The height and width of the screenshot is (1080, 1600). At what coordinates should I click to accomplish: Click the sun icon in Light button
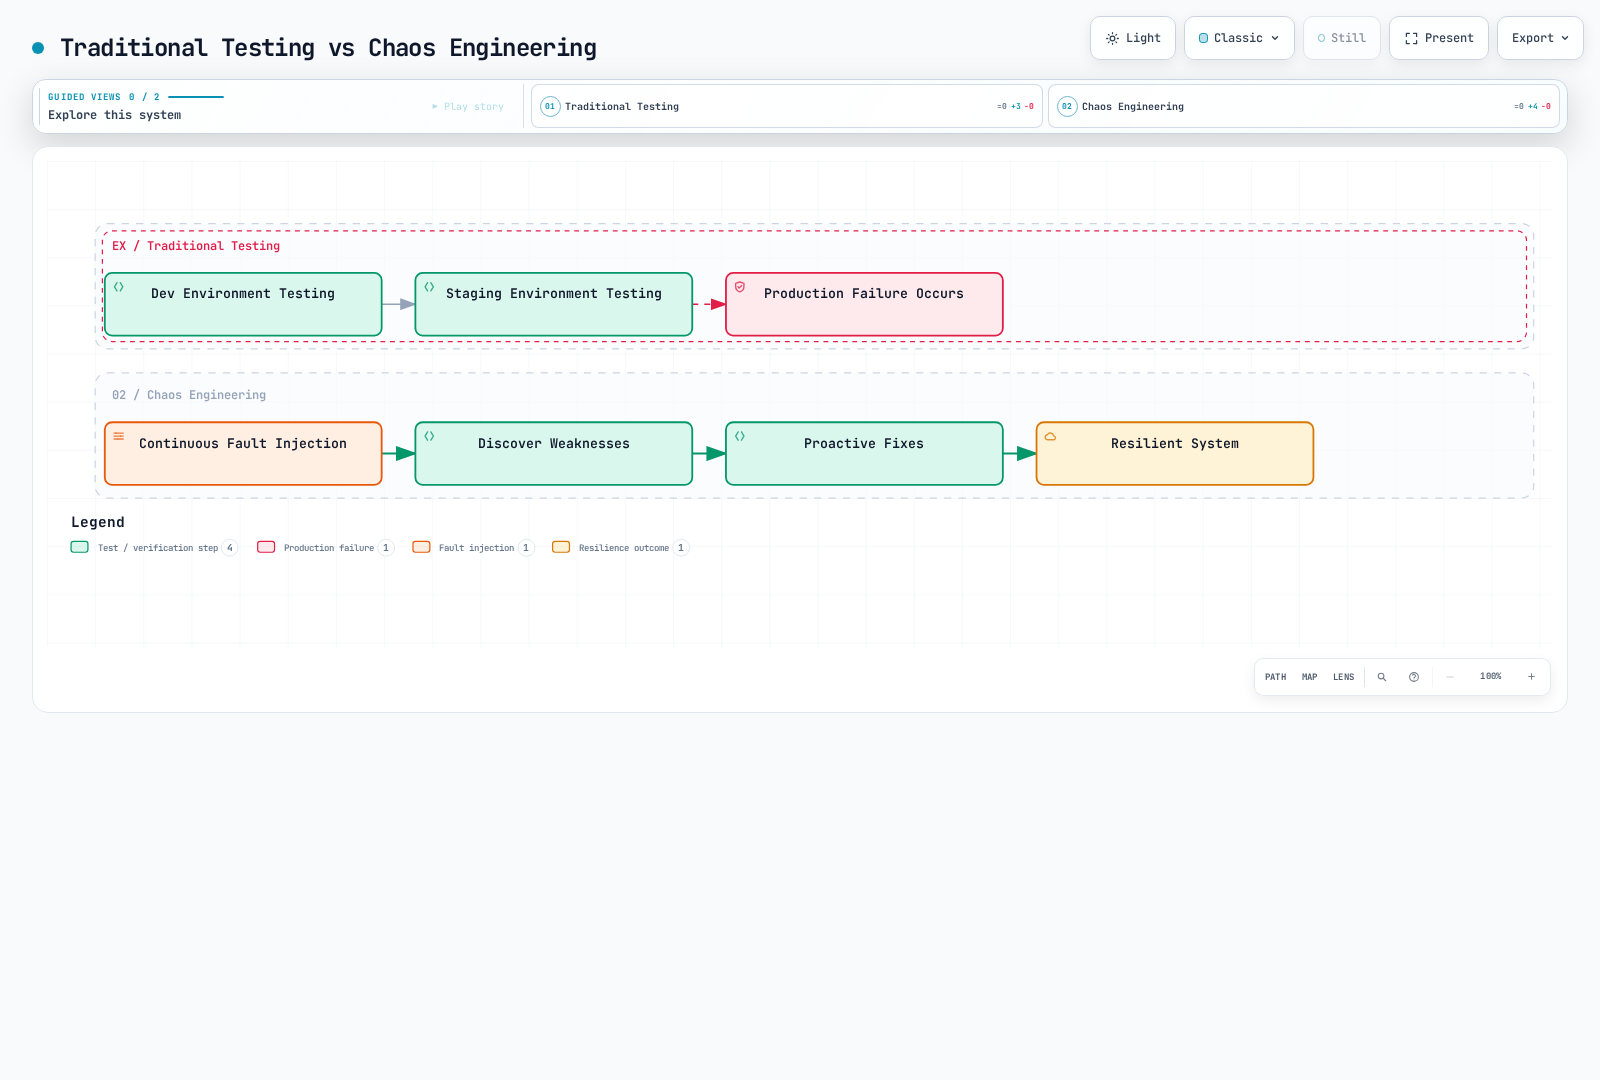pyautogui.click(x=1112, y=38)
